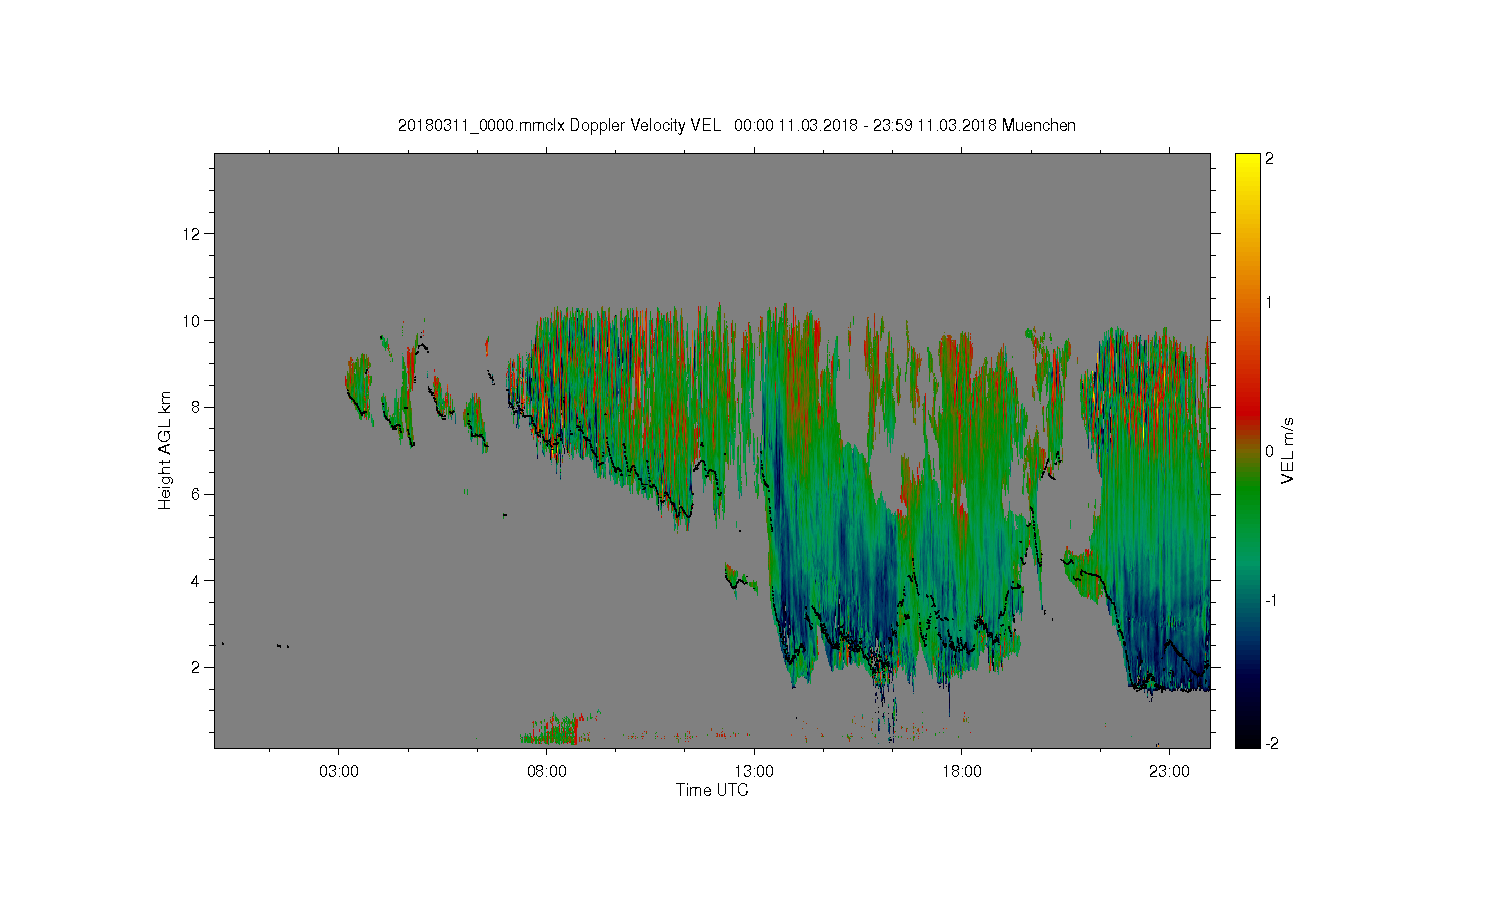Image resolution: width=1500 pixels, height=900 pixels.
Task: Click the height axis label 4
Action: click(x=196, y=580)
